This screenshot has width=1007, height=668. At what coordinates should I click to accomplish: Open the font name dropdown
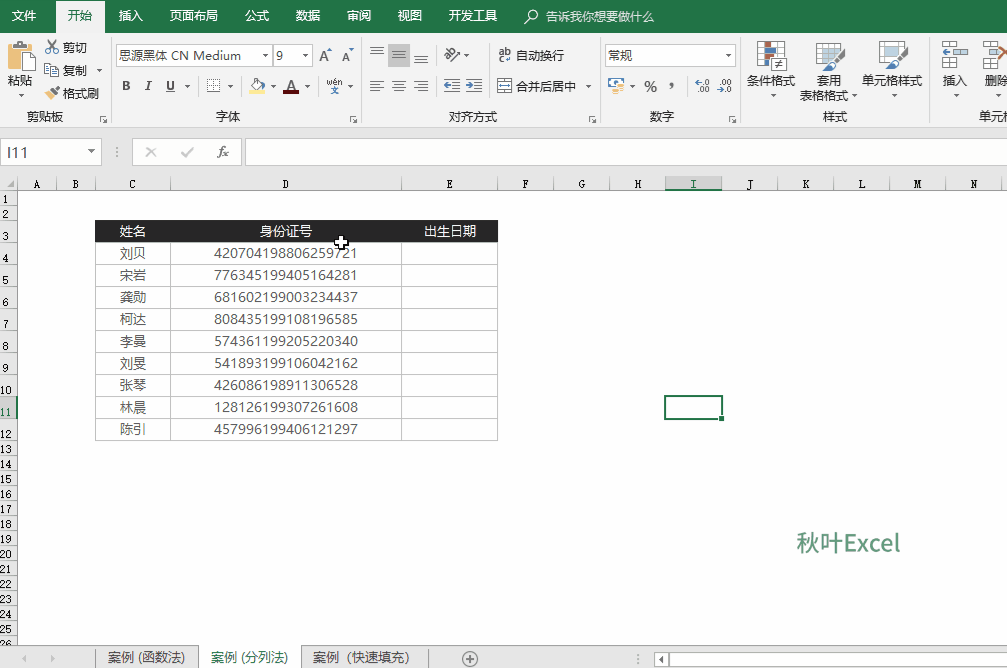(x=265, y=56)
